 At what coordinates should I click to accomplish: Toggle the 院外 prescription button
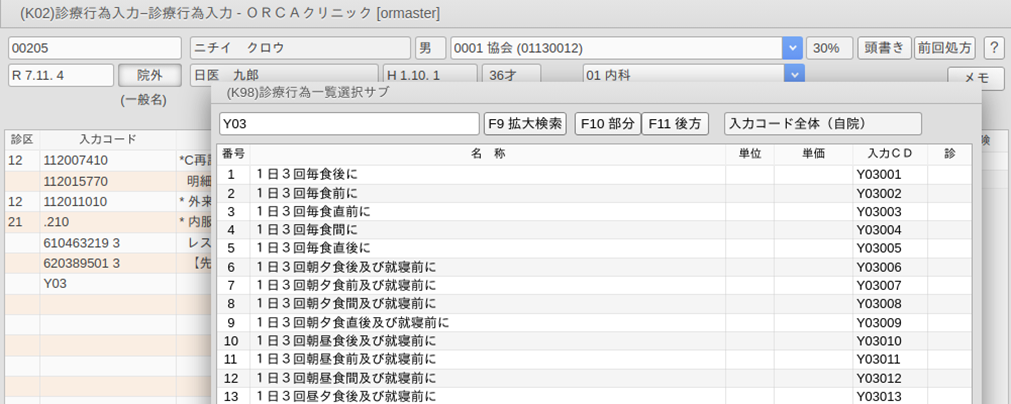click(149, 75)
